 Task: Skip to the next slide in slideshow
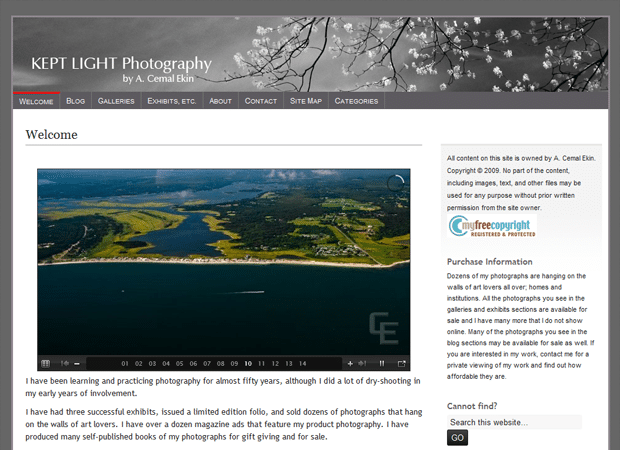pos(362,363)
